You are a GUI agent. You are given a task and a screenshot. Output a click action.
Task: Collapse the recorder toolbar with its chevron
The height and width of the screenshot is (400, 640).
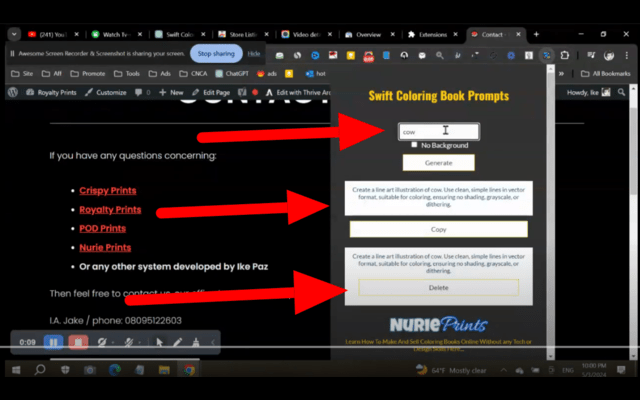coord(213,342)
